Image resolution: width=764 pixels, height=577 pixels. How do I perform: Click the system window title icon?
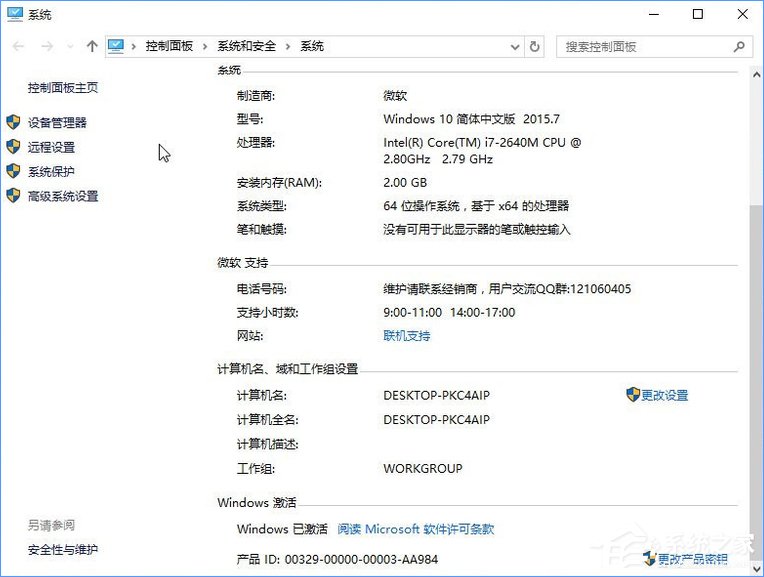[15, 14]
